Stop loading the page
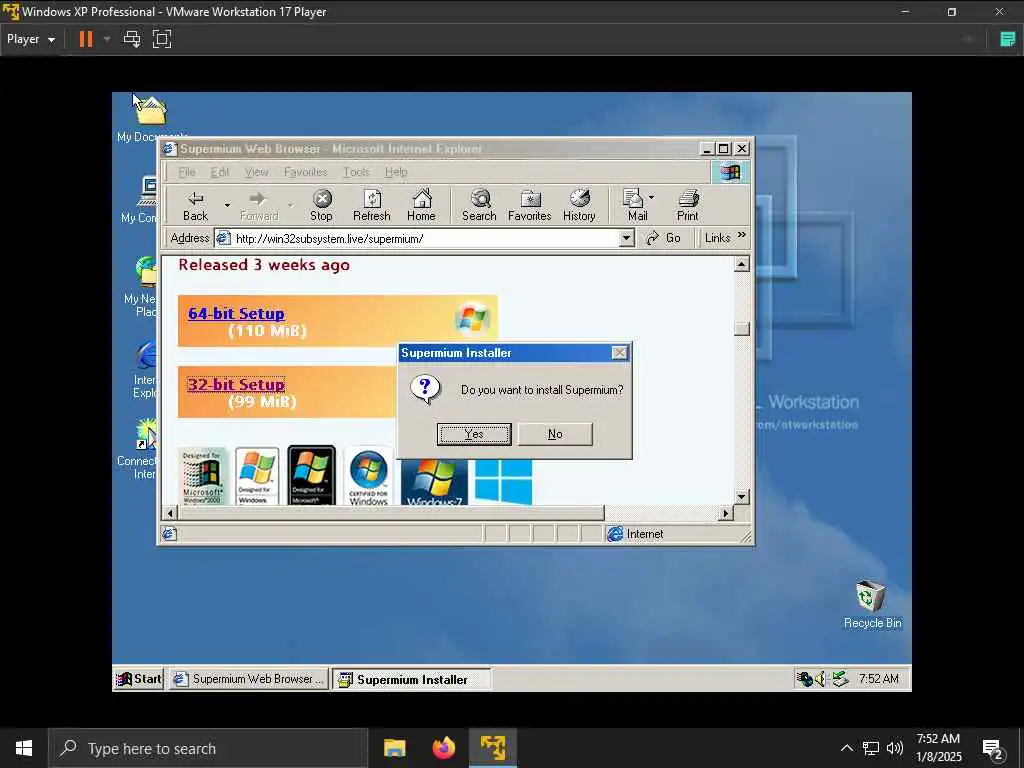 (x=321, y=206)
